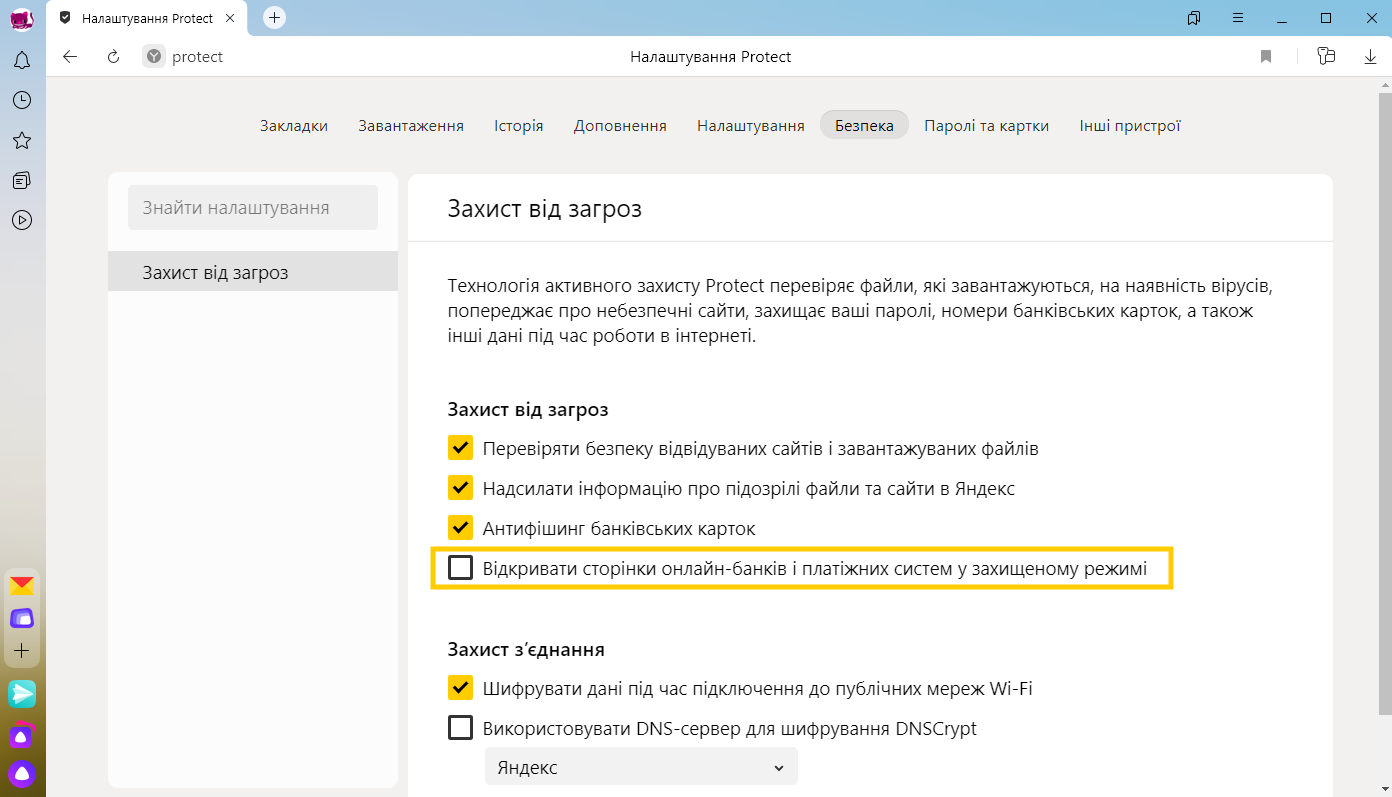Image resolution: width=1392 pixels, height=797 pixels.
Task: Open the browser hamburger menu
Action: [1238, 18]
